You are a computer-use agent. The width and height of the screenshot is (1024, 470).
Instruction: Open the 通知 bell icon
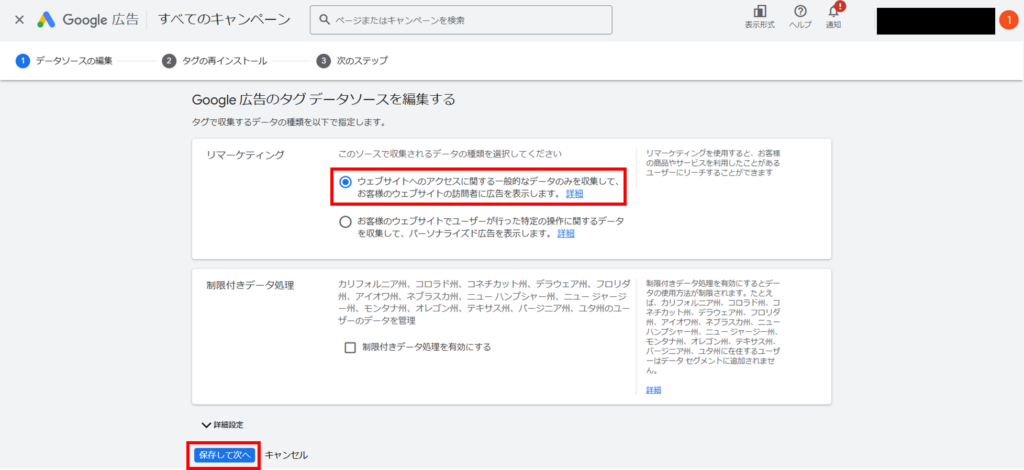[833, 17]
